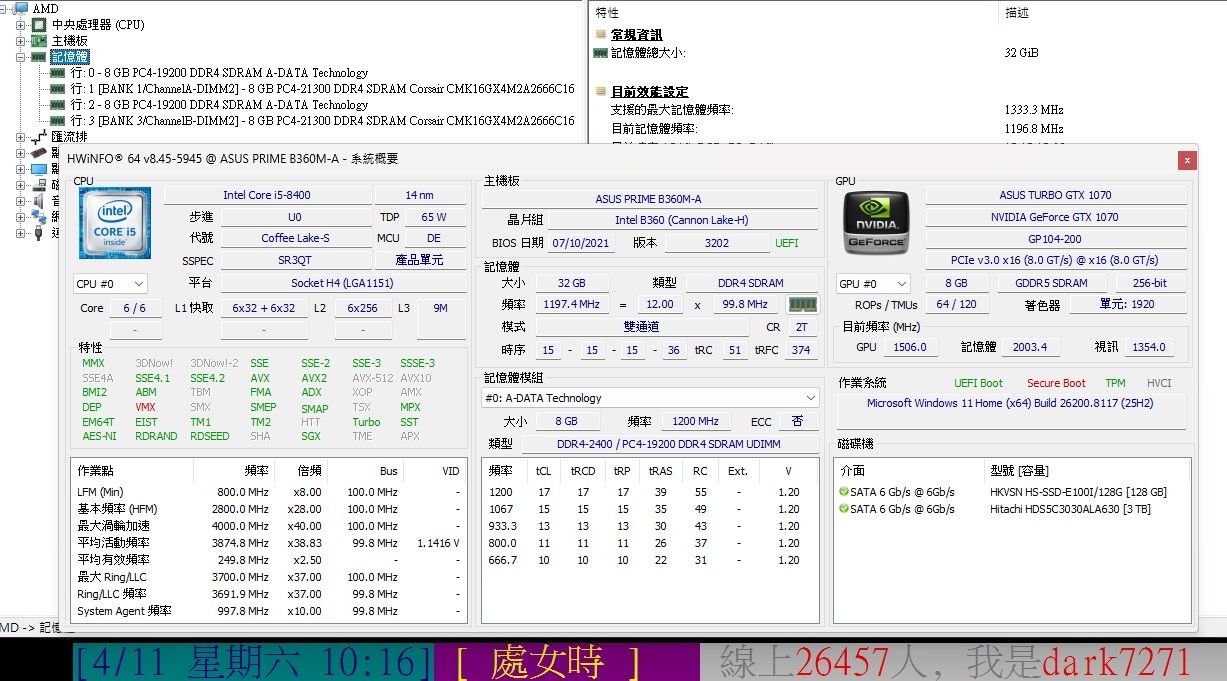Click the motherboard icon next to 主機板

point(39,41)
